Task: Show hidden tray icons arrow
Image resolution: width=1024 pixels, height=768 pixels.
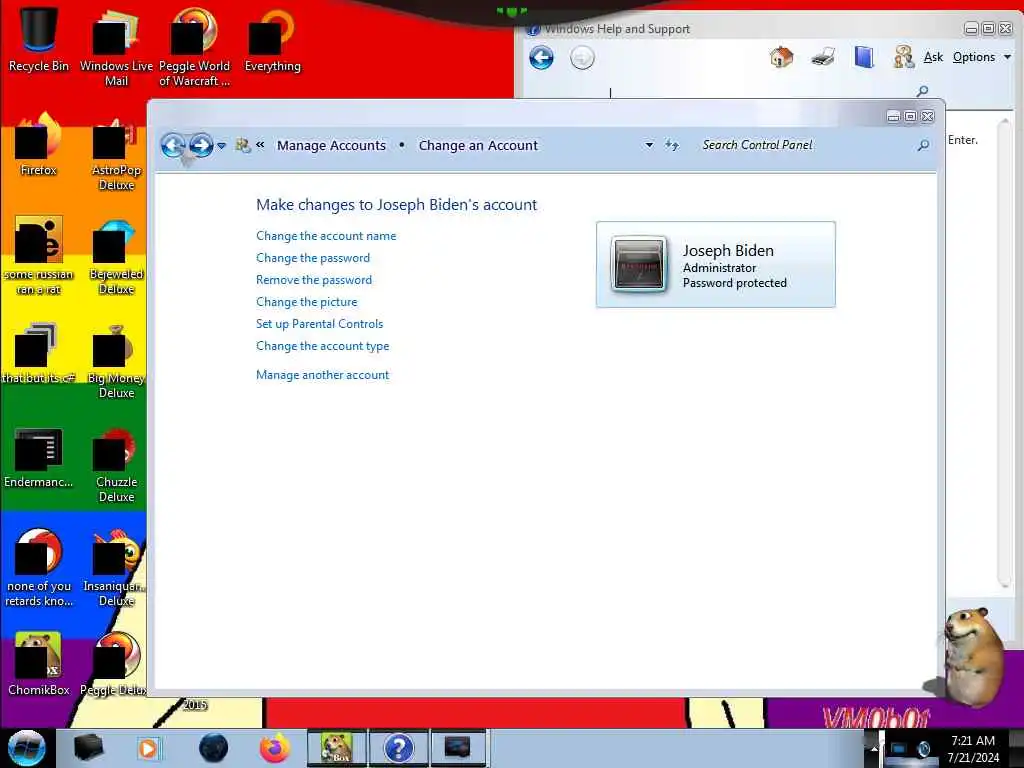Action: [x=874, y=749]
